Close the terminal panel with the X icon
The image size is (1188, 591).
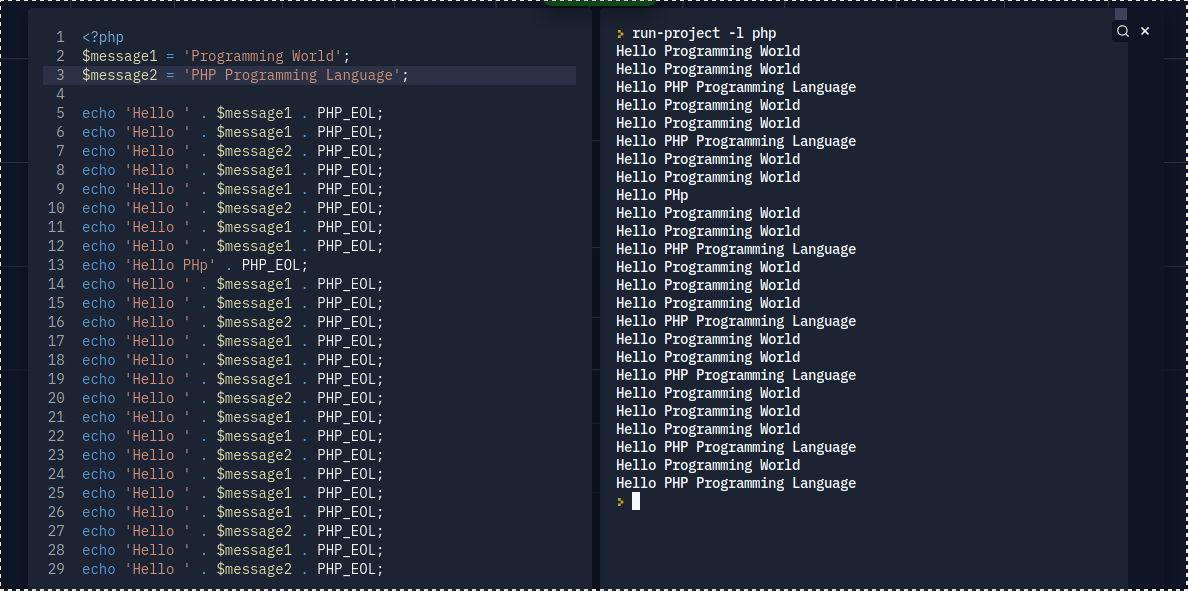click(x=1145, y=31)
